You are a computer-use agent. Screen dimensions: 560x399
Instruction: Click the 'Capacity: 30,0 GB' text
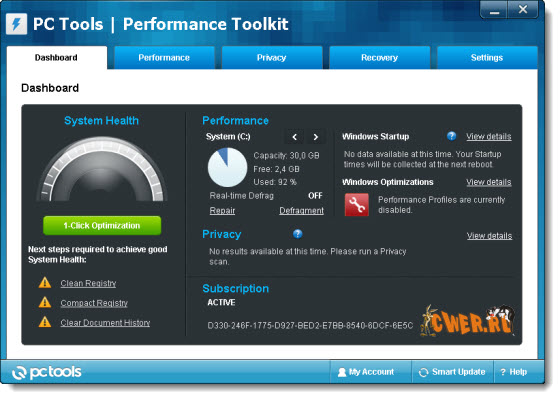(286, 156)
